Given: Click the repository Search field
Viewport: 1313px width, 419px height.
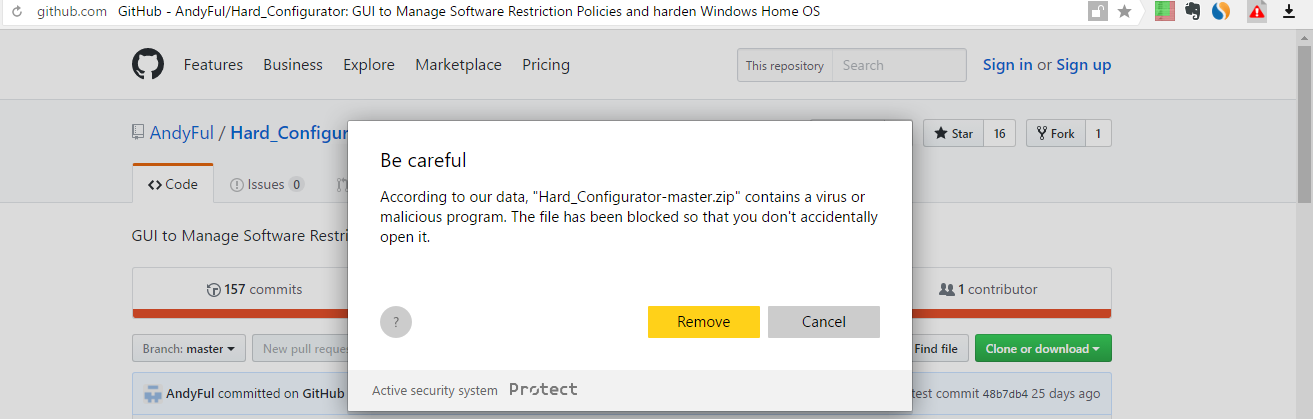Looking at the screenshot, I should click(x=899, y=65).
